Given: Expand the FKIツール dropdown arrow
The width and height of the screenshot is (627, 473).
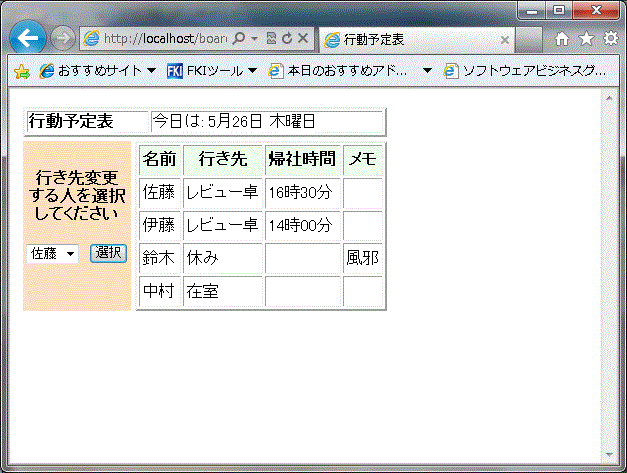Looking at the screenshot, I should (x=252, y=71).
